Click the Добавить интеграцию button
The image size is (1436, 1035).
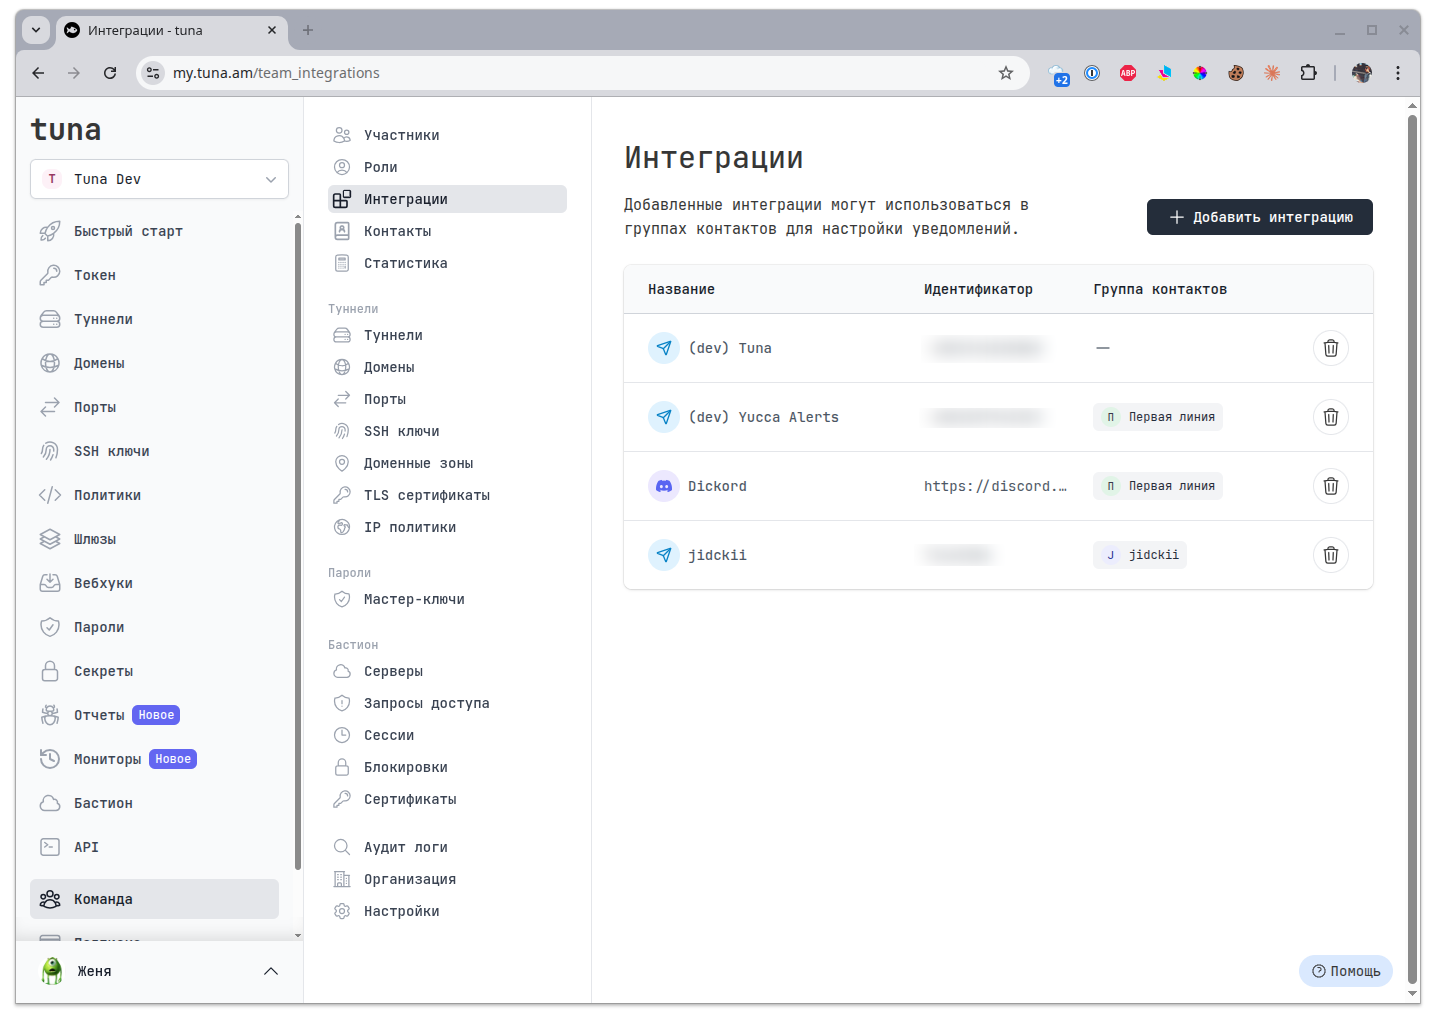pos(1259,217)
